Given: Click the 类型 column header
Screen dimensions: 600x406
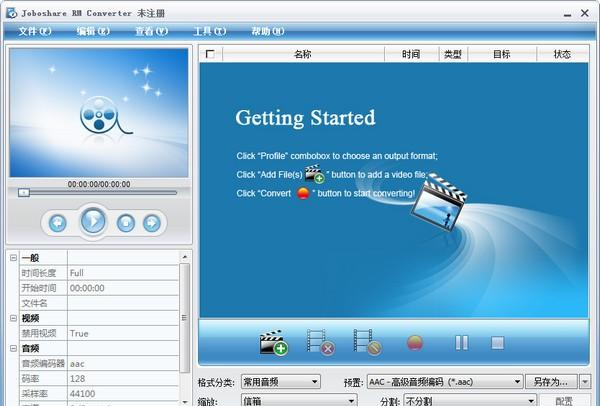Looking at the screenshot, I should [453, 54].
